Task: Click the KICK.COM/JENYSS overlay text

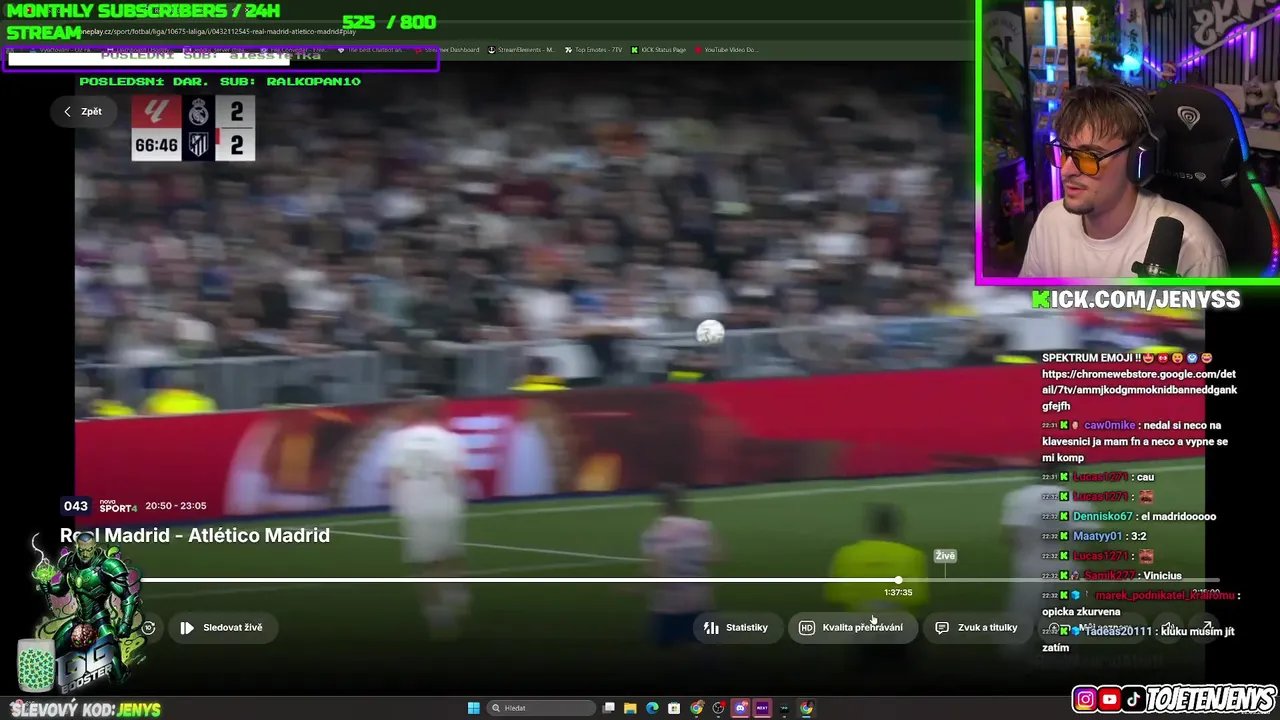Action: pos(1136,299)
